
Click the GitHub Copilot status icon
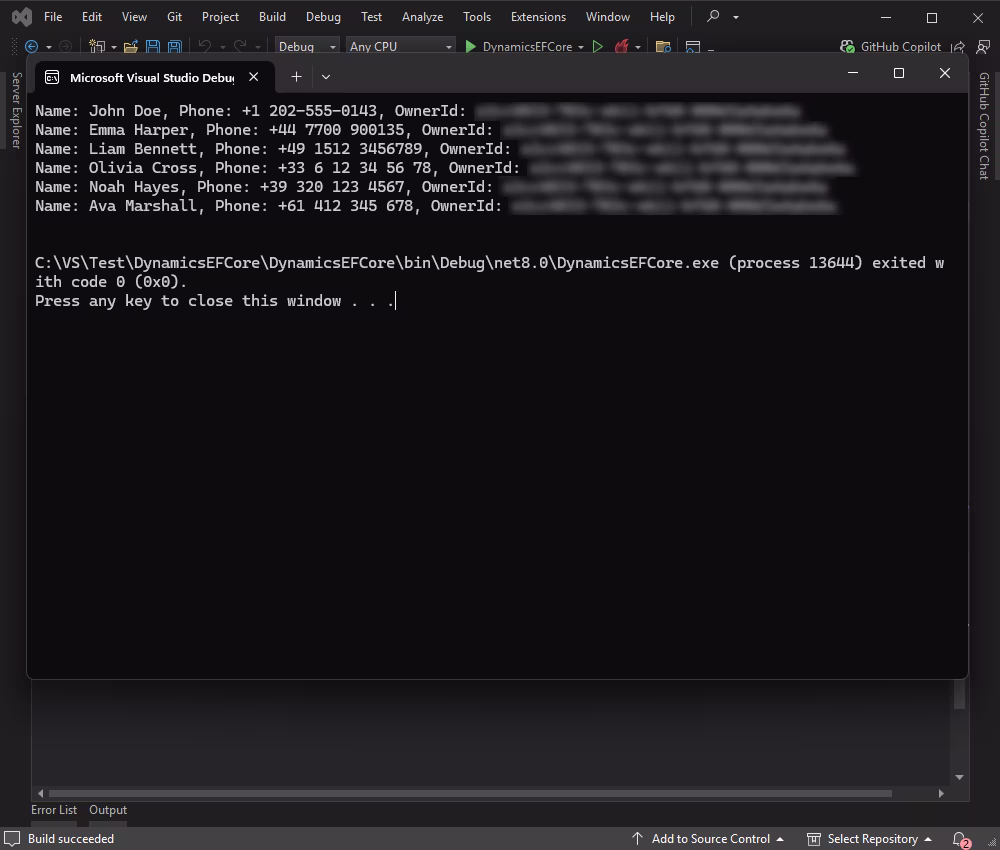[847, 47]
